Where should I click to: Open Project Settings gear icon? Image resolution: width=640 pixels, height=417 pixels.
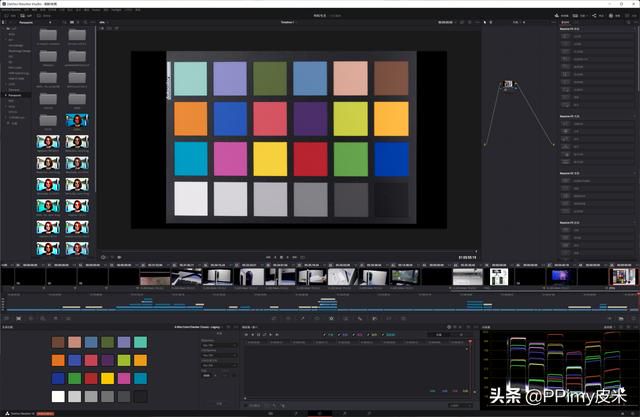pyautogui.click(x=634, y=413)
